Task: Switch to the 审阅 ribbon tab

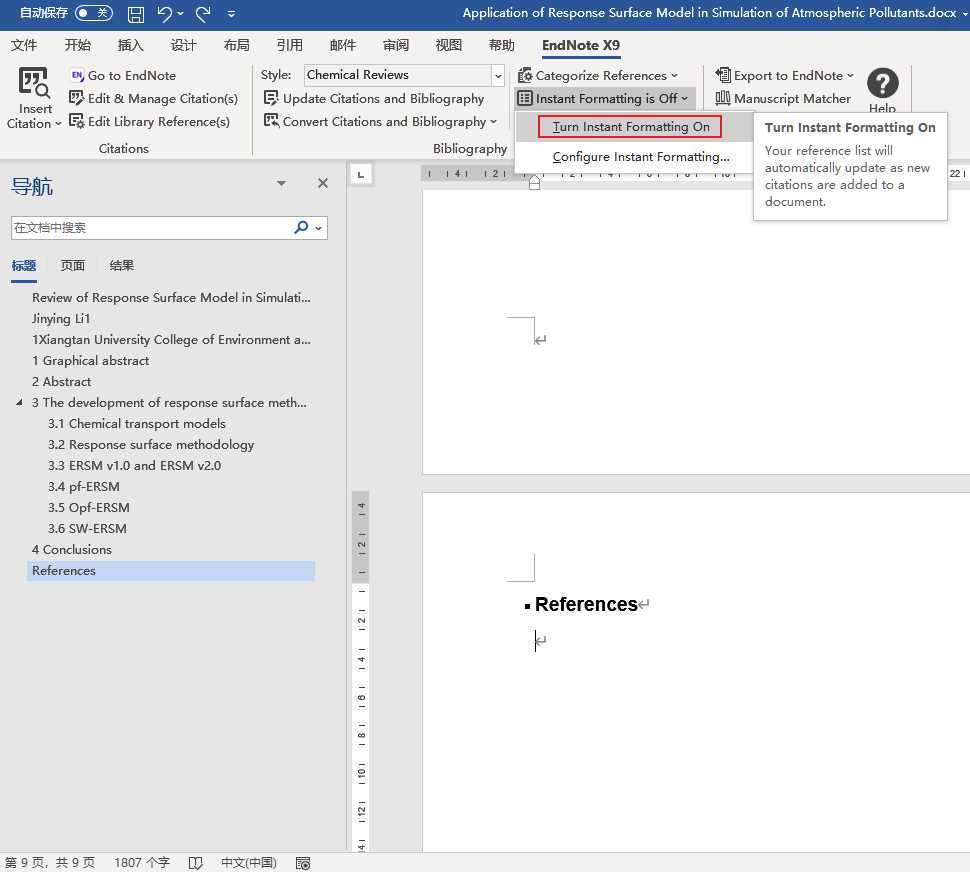Action: (395, 45)
